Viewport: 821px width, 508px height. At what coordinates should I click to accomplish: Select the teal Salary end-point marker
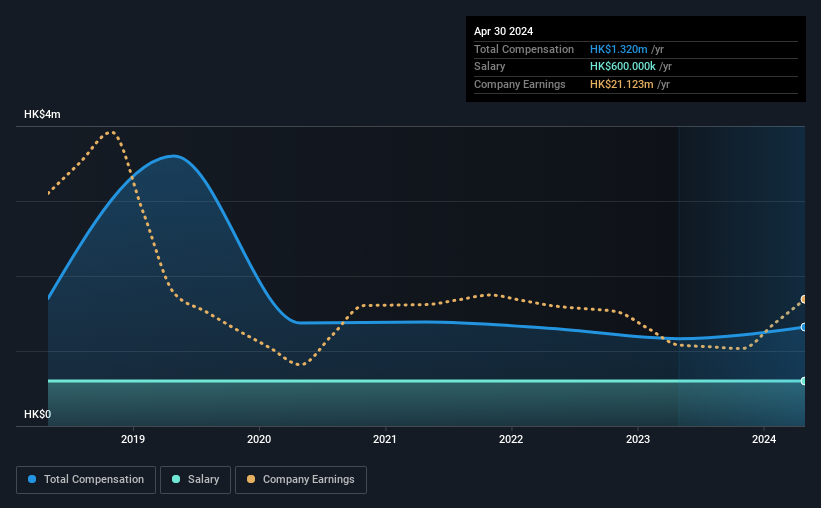[804, 381]
